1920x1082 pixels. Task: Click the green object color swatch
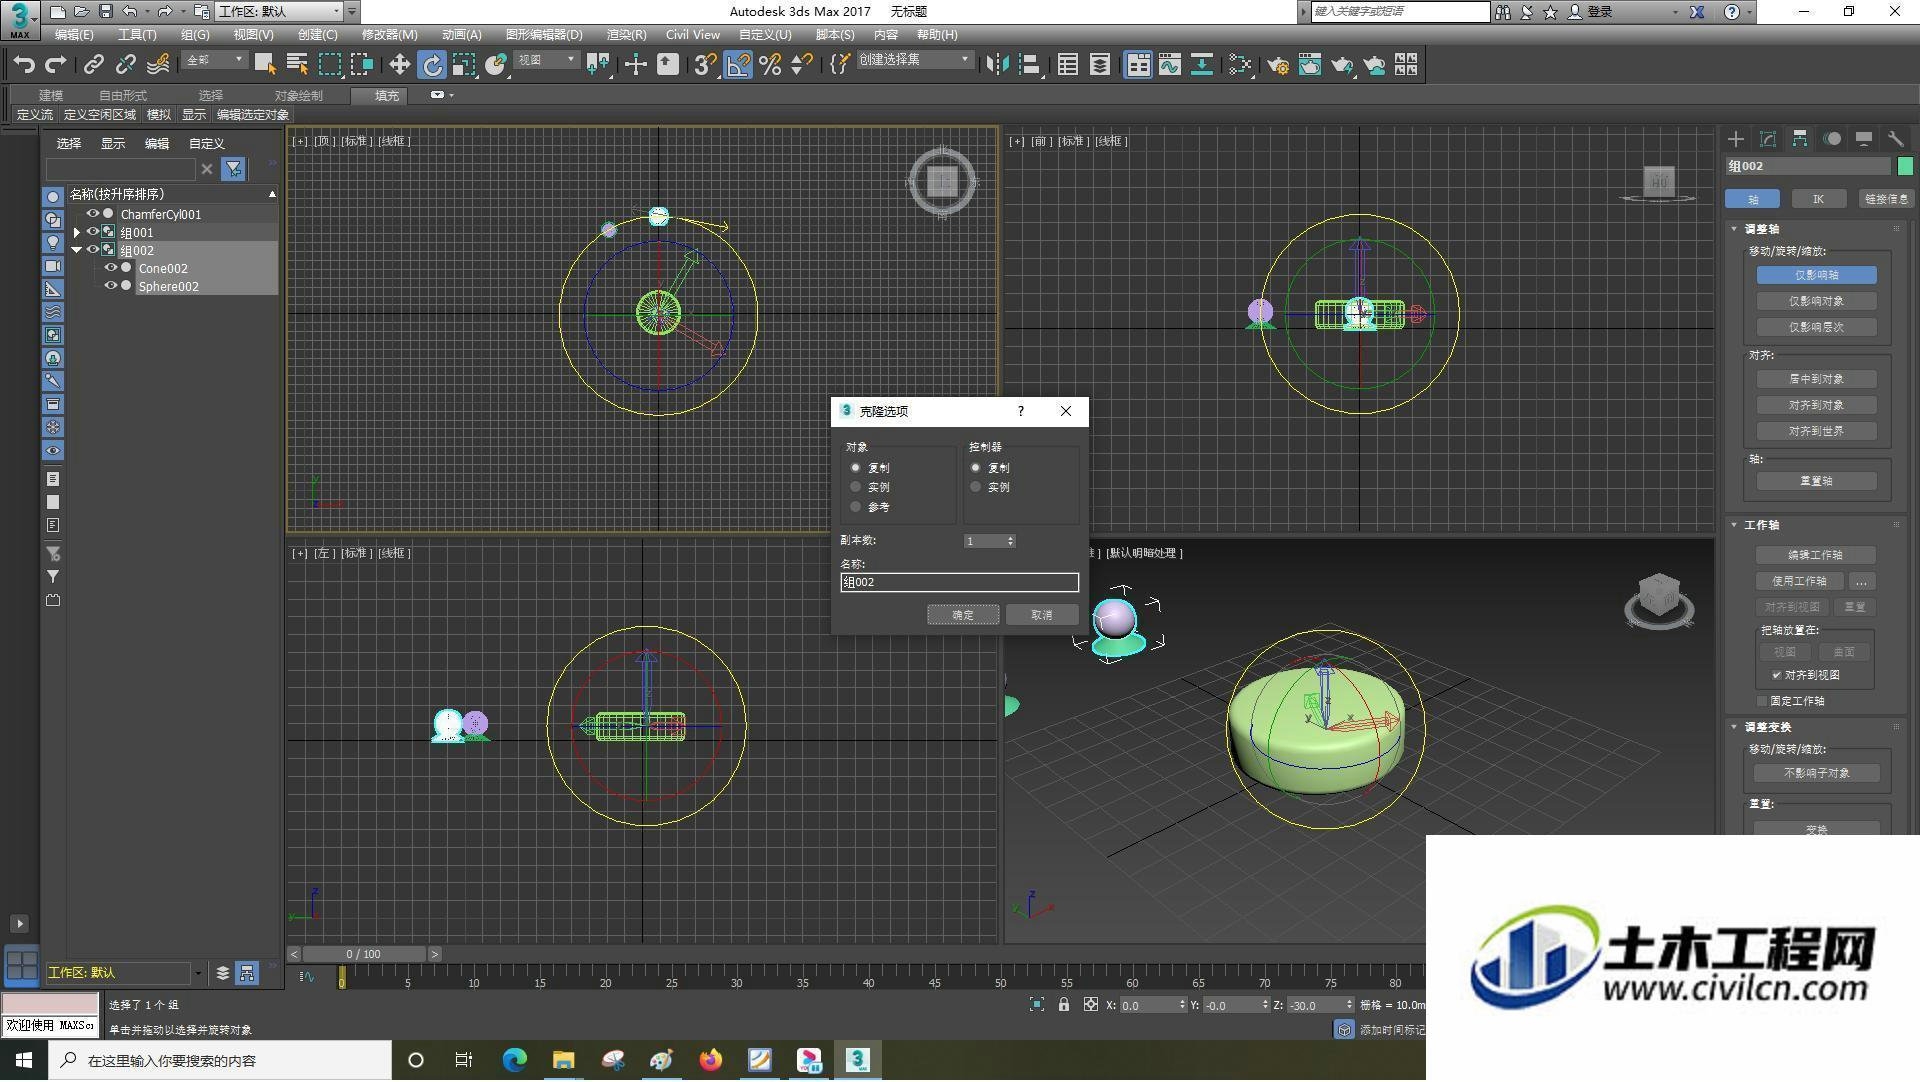point(1905,166)
